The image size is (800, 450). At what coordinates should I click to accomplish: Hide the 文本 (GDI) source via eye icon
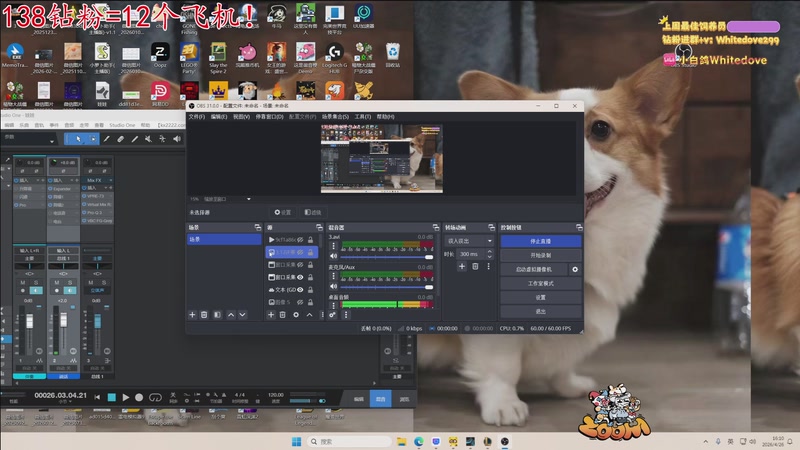click(301, 290)
